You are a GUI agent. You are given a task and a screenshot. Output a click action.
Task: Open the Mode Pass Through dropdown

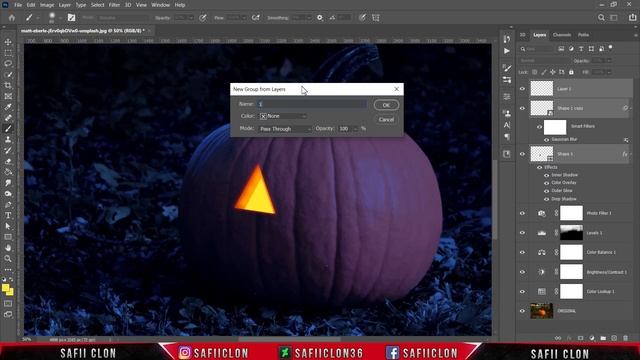coord(285,129)
